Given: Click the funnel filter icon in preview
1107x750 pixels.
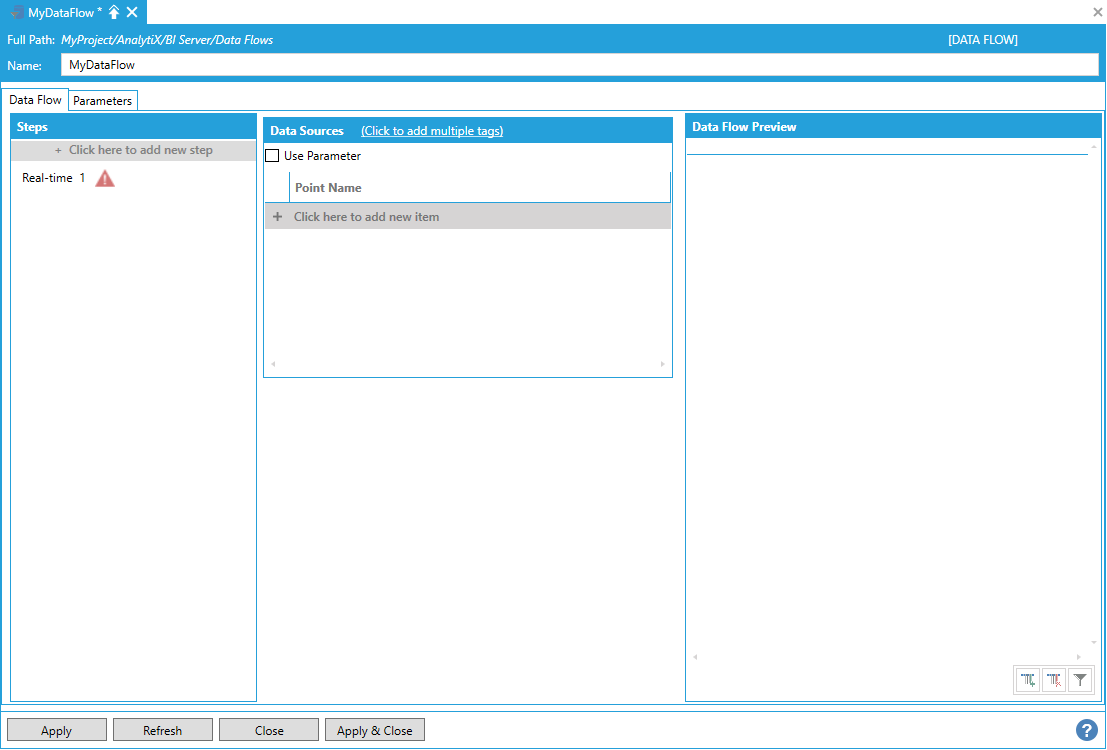Looking at the screenshot, I should 1080,680.
